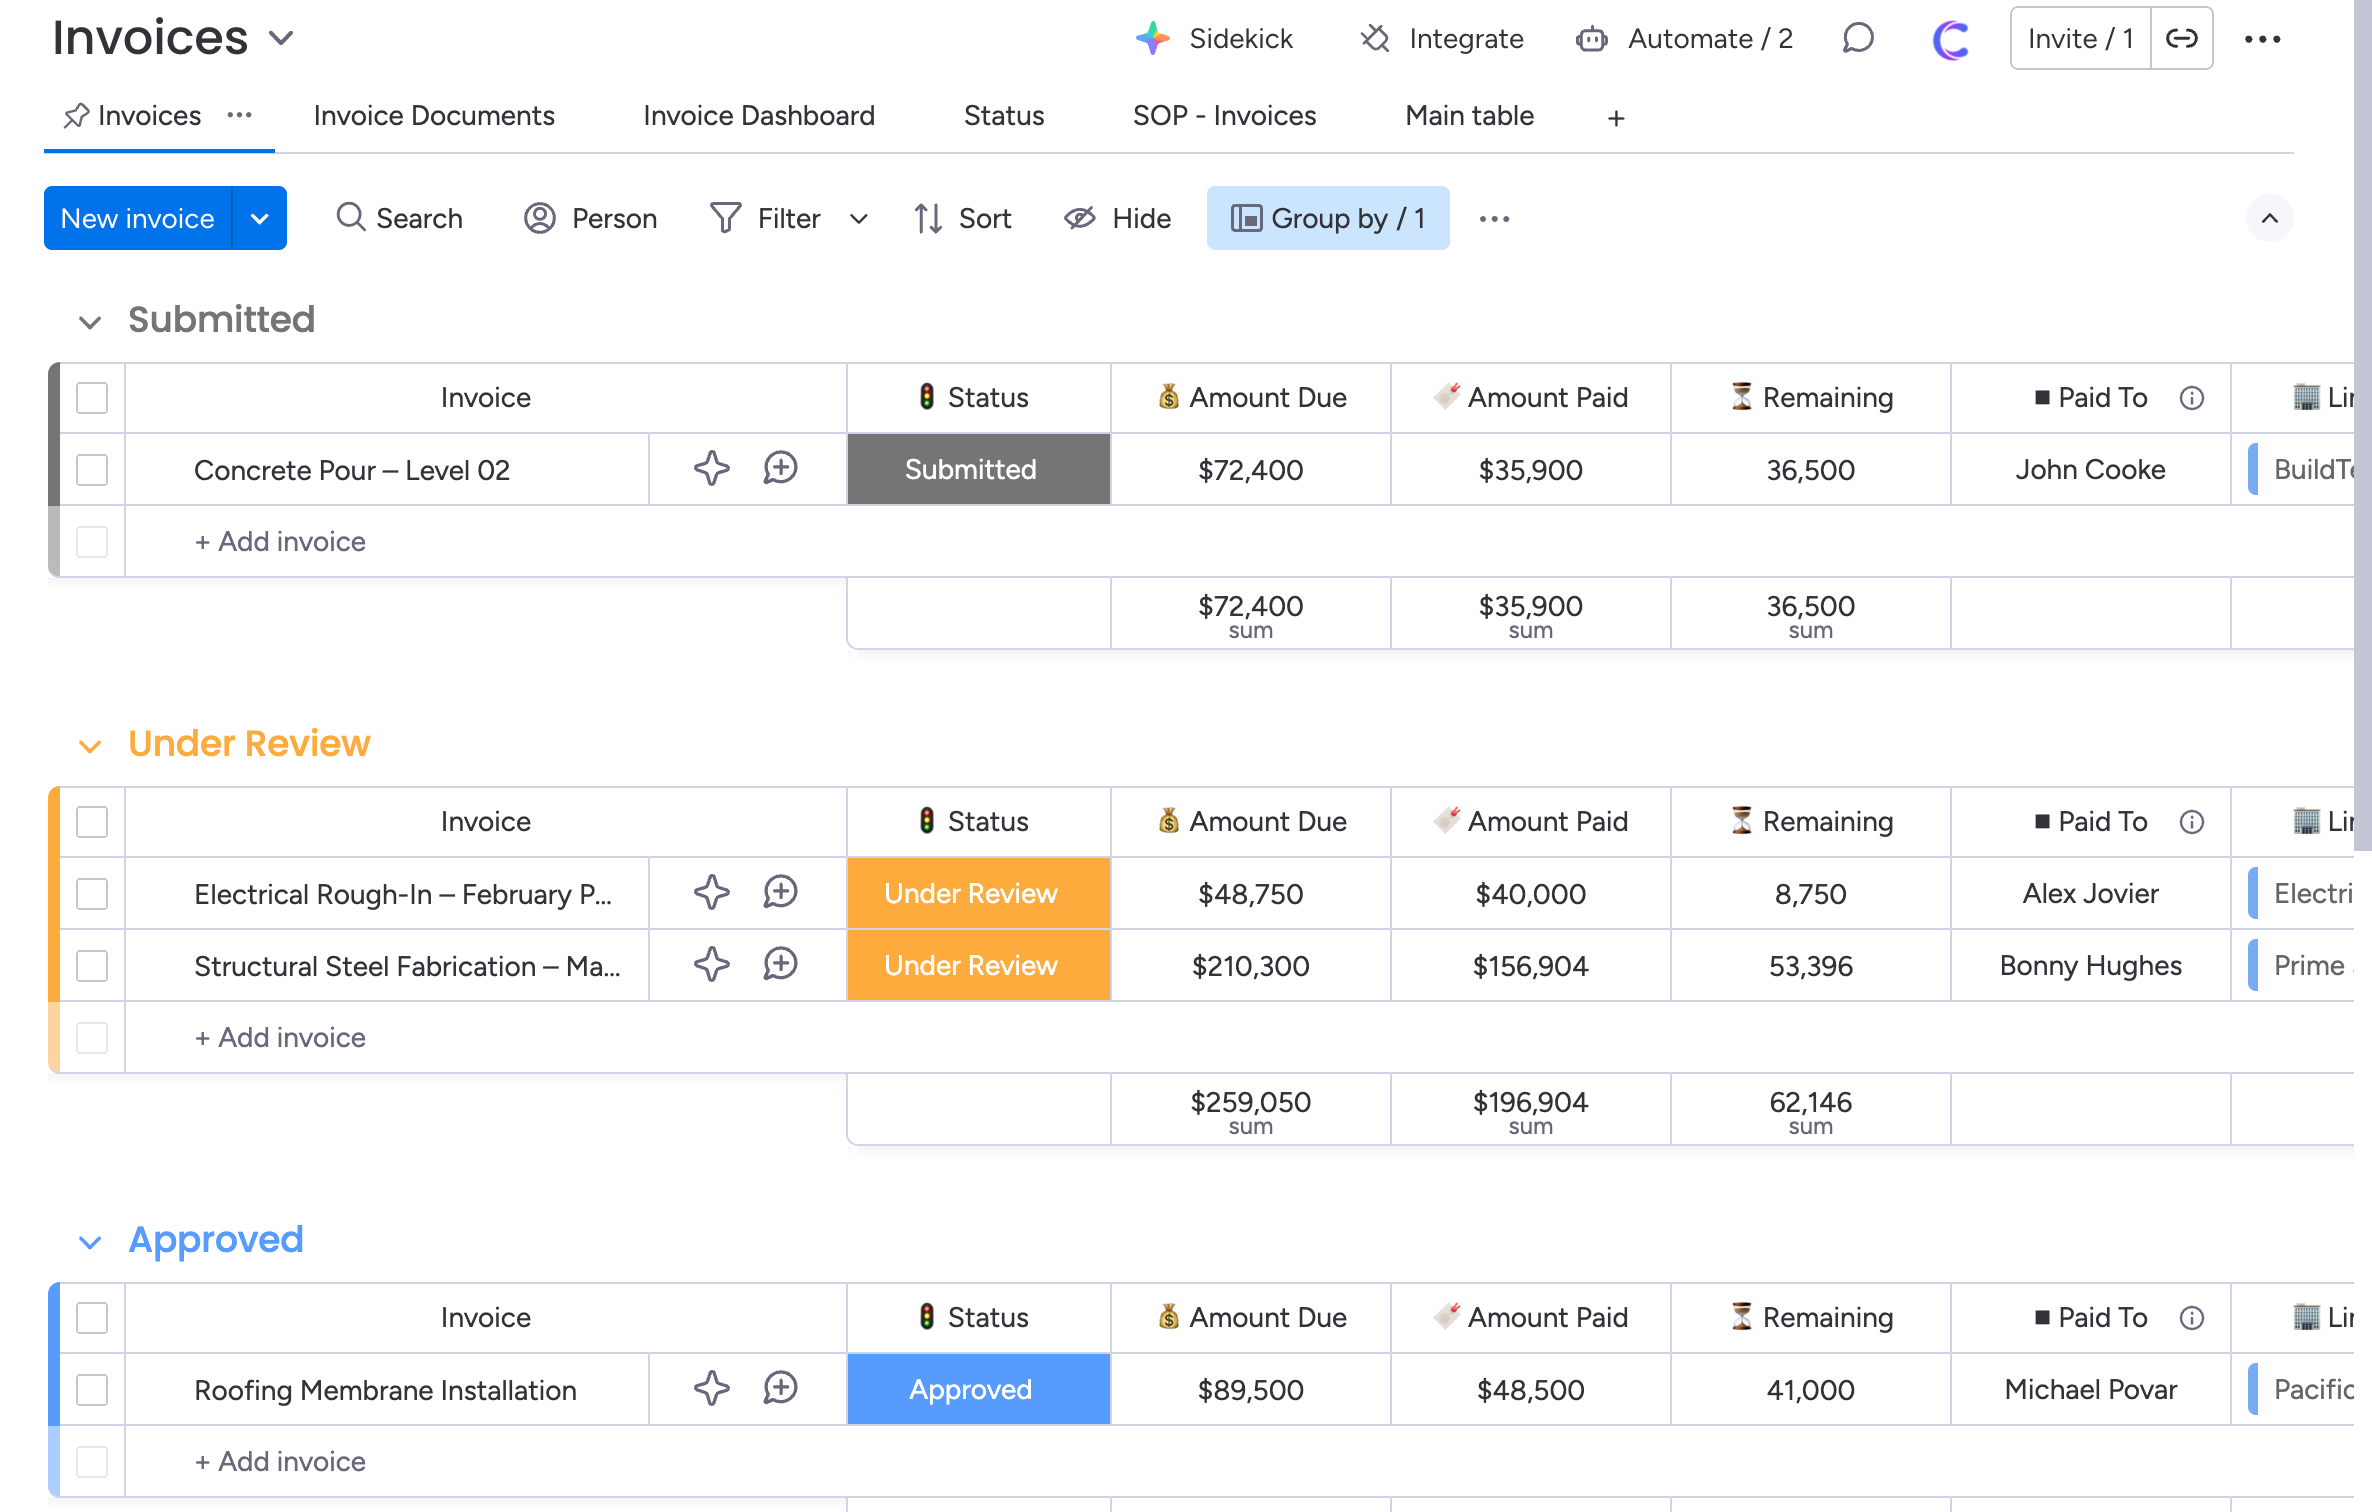Click AI sparkle on Concrete Pour row
Viewport: 2372px width, 1512px height.
(x=711, y=468)
